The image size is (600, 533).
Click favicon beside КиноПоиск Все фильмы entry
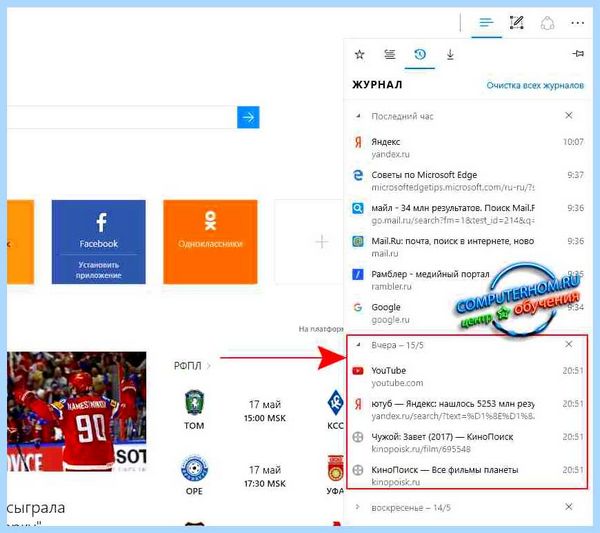[x=358, y=470]
